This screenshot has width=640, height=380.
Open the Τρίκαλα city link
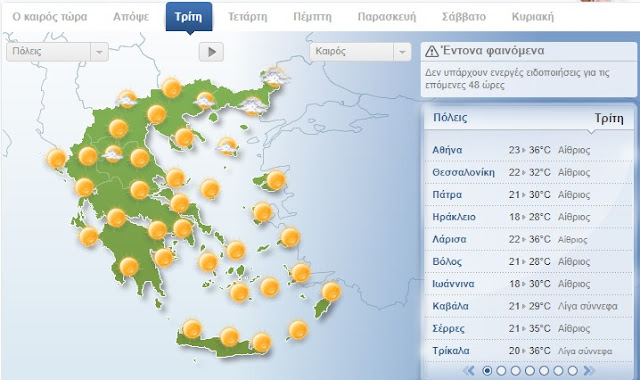pyautogui.click(x=451, y=351)
